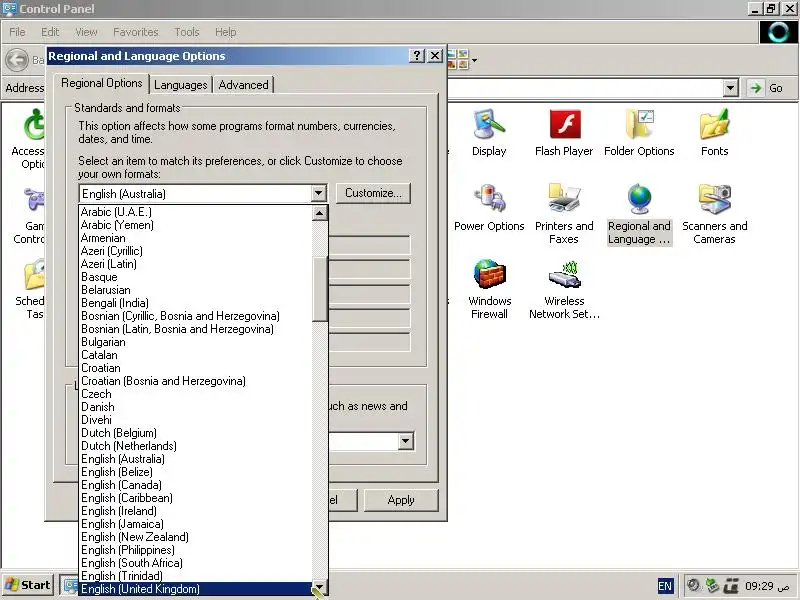Click the Apply button
800x600 pixels.
click(401, 500)
